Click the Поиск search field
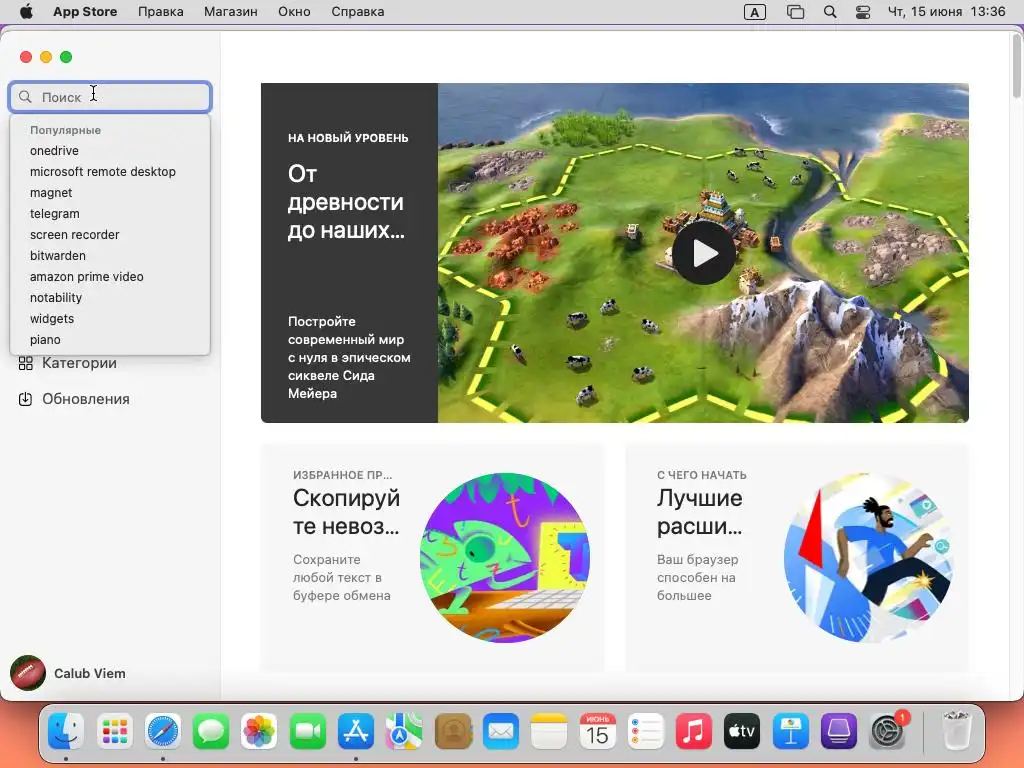The width and height of the screenshot is (1024, 768). coord(110,97)
